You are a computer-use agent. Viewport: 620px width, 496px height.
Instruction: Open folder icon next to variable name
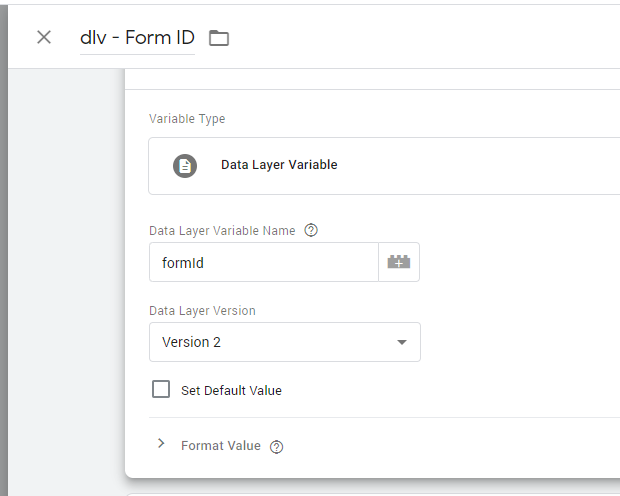click(x=219, y=38)
